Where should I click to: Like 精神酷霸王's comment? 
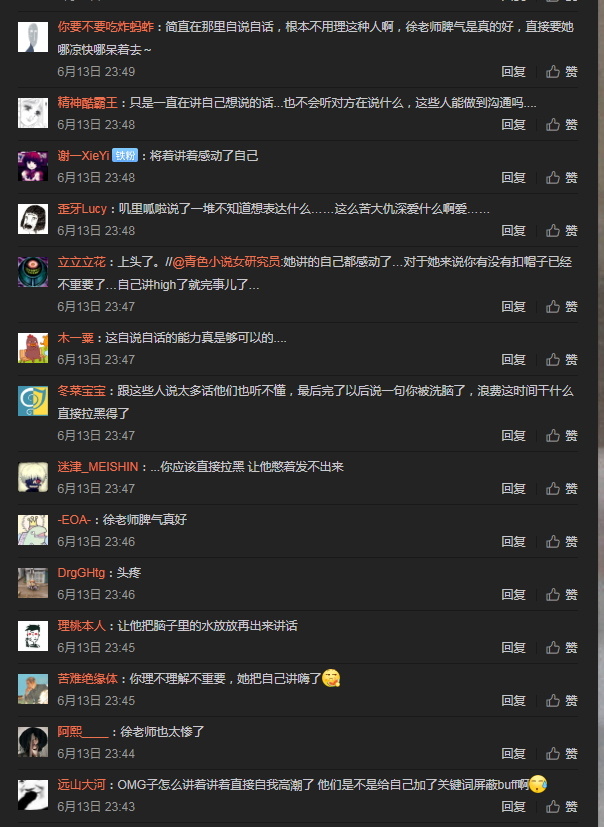pyautogui.click(x=561, y=124)
